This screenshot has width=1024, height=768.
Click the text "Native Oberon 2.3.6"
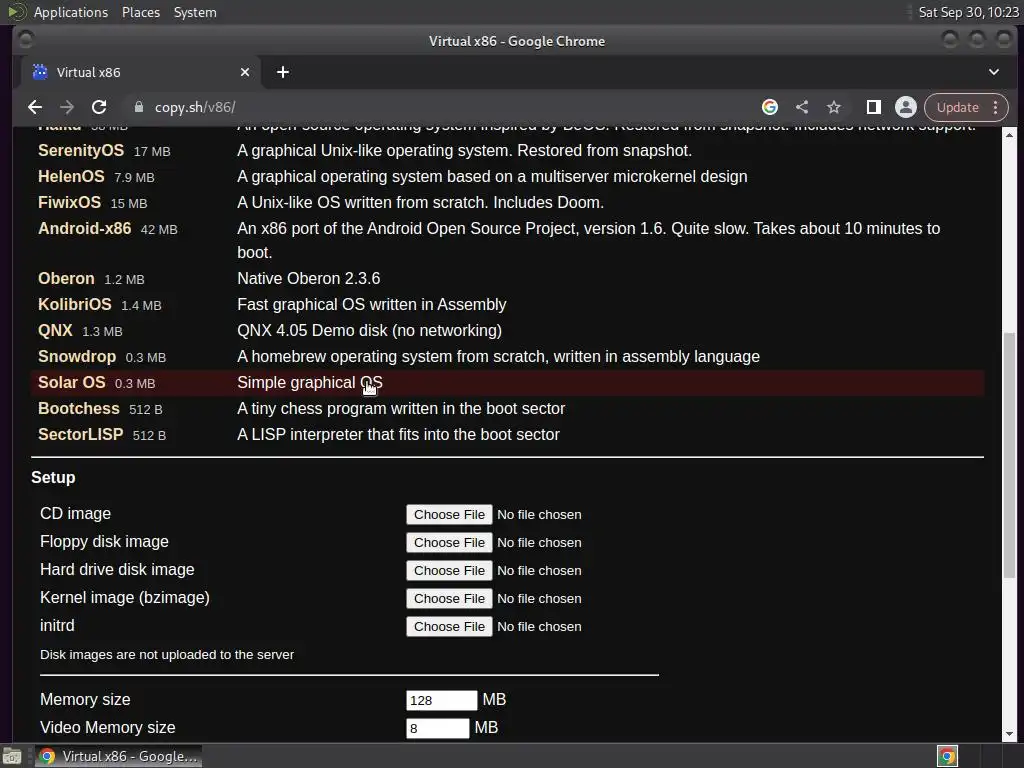tap(308, 279)
